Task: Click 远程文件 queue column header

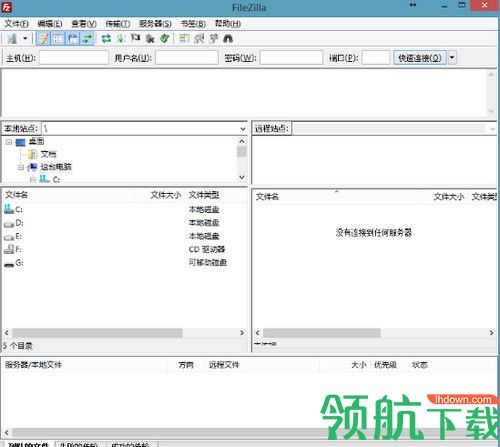Action: [x=261, y=365]
